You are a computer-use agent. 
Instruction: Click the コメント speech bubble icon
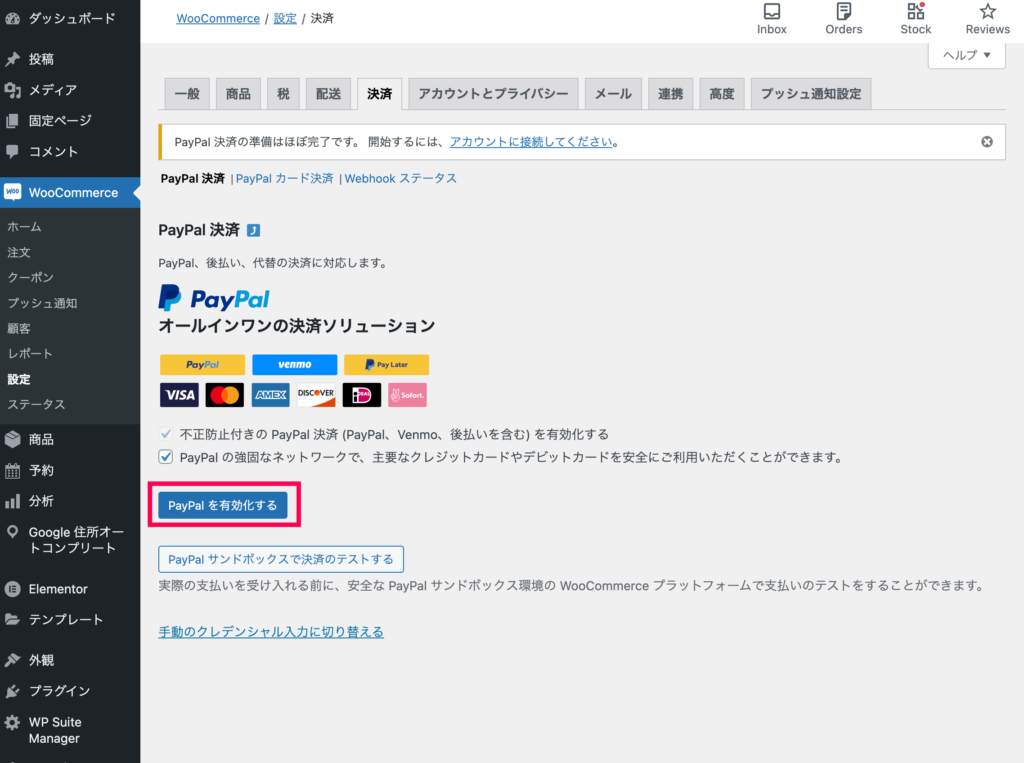click(x=12, y=152)
